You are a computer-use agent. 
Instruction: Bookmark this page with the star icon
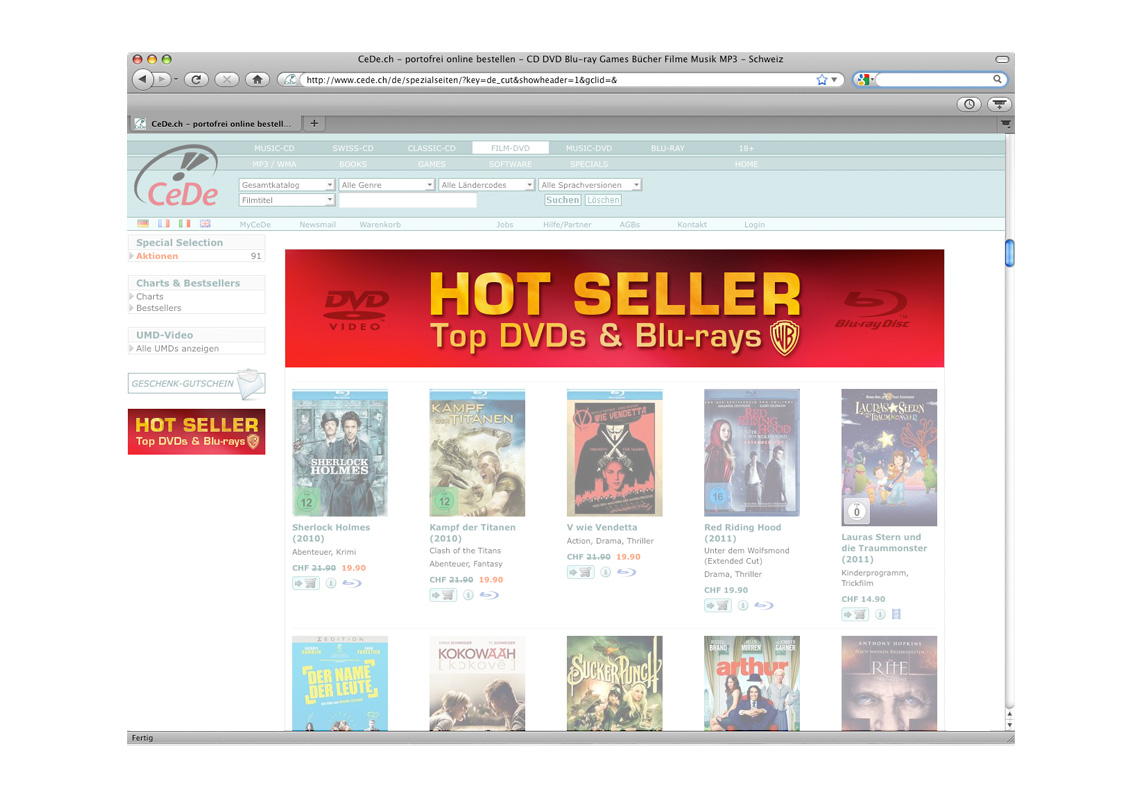click(x=821, y=79)
